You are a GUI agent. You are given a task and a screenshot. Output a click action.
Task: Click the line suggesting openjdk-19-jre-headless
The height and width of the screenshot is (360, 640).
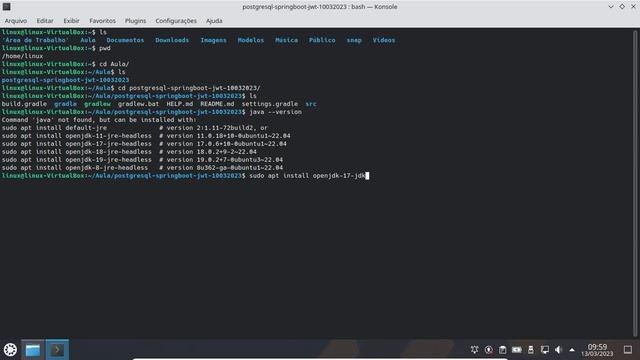142,160
